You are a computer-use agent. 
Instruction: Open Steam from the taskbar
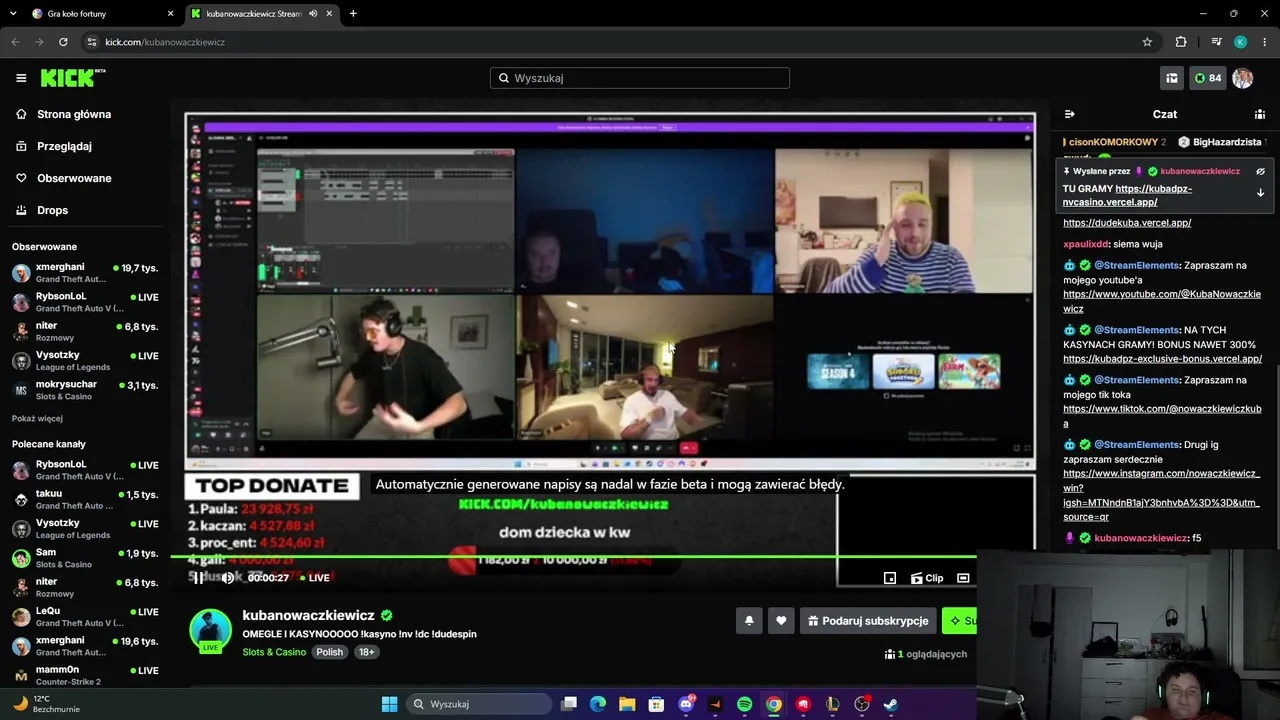[x=890, y=704]
